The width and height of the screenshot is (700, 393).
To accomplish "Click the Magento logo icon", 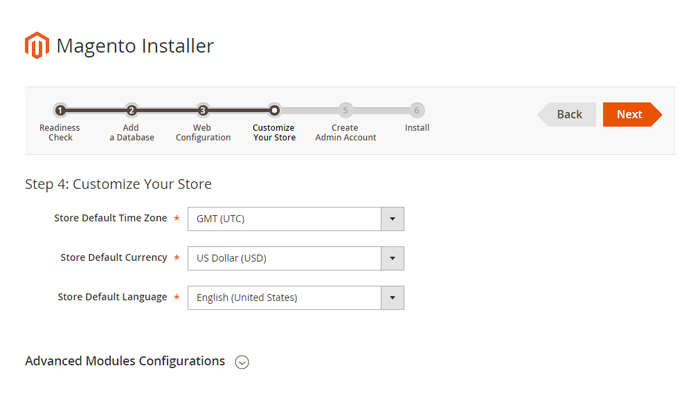I will 37,45.
